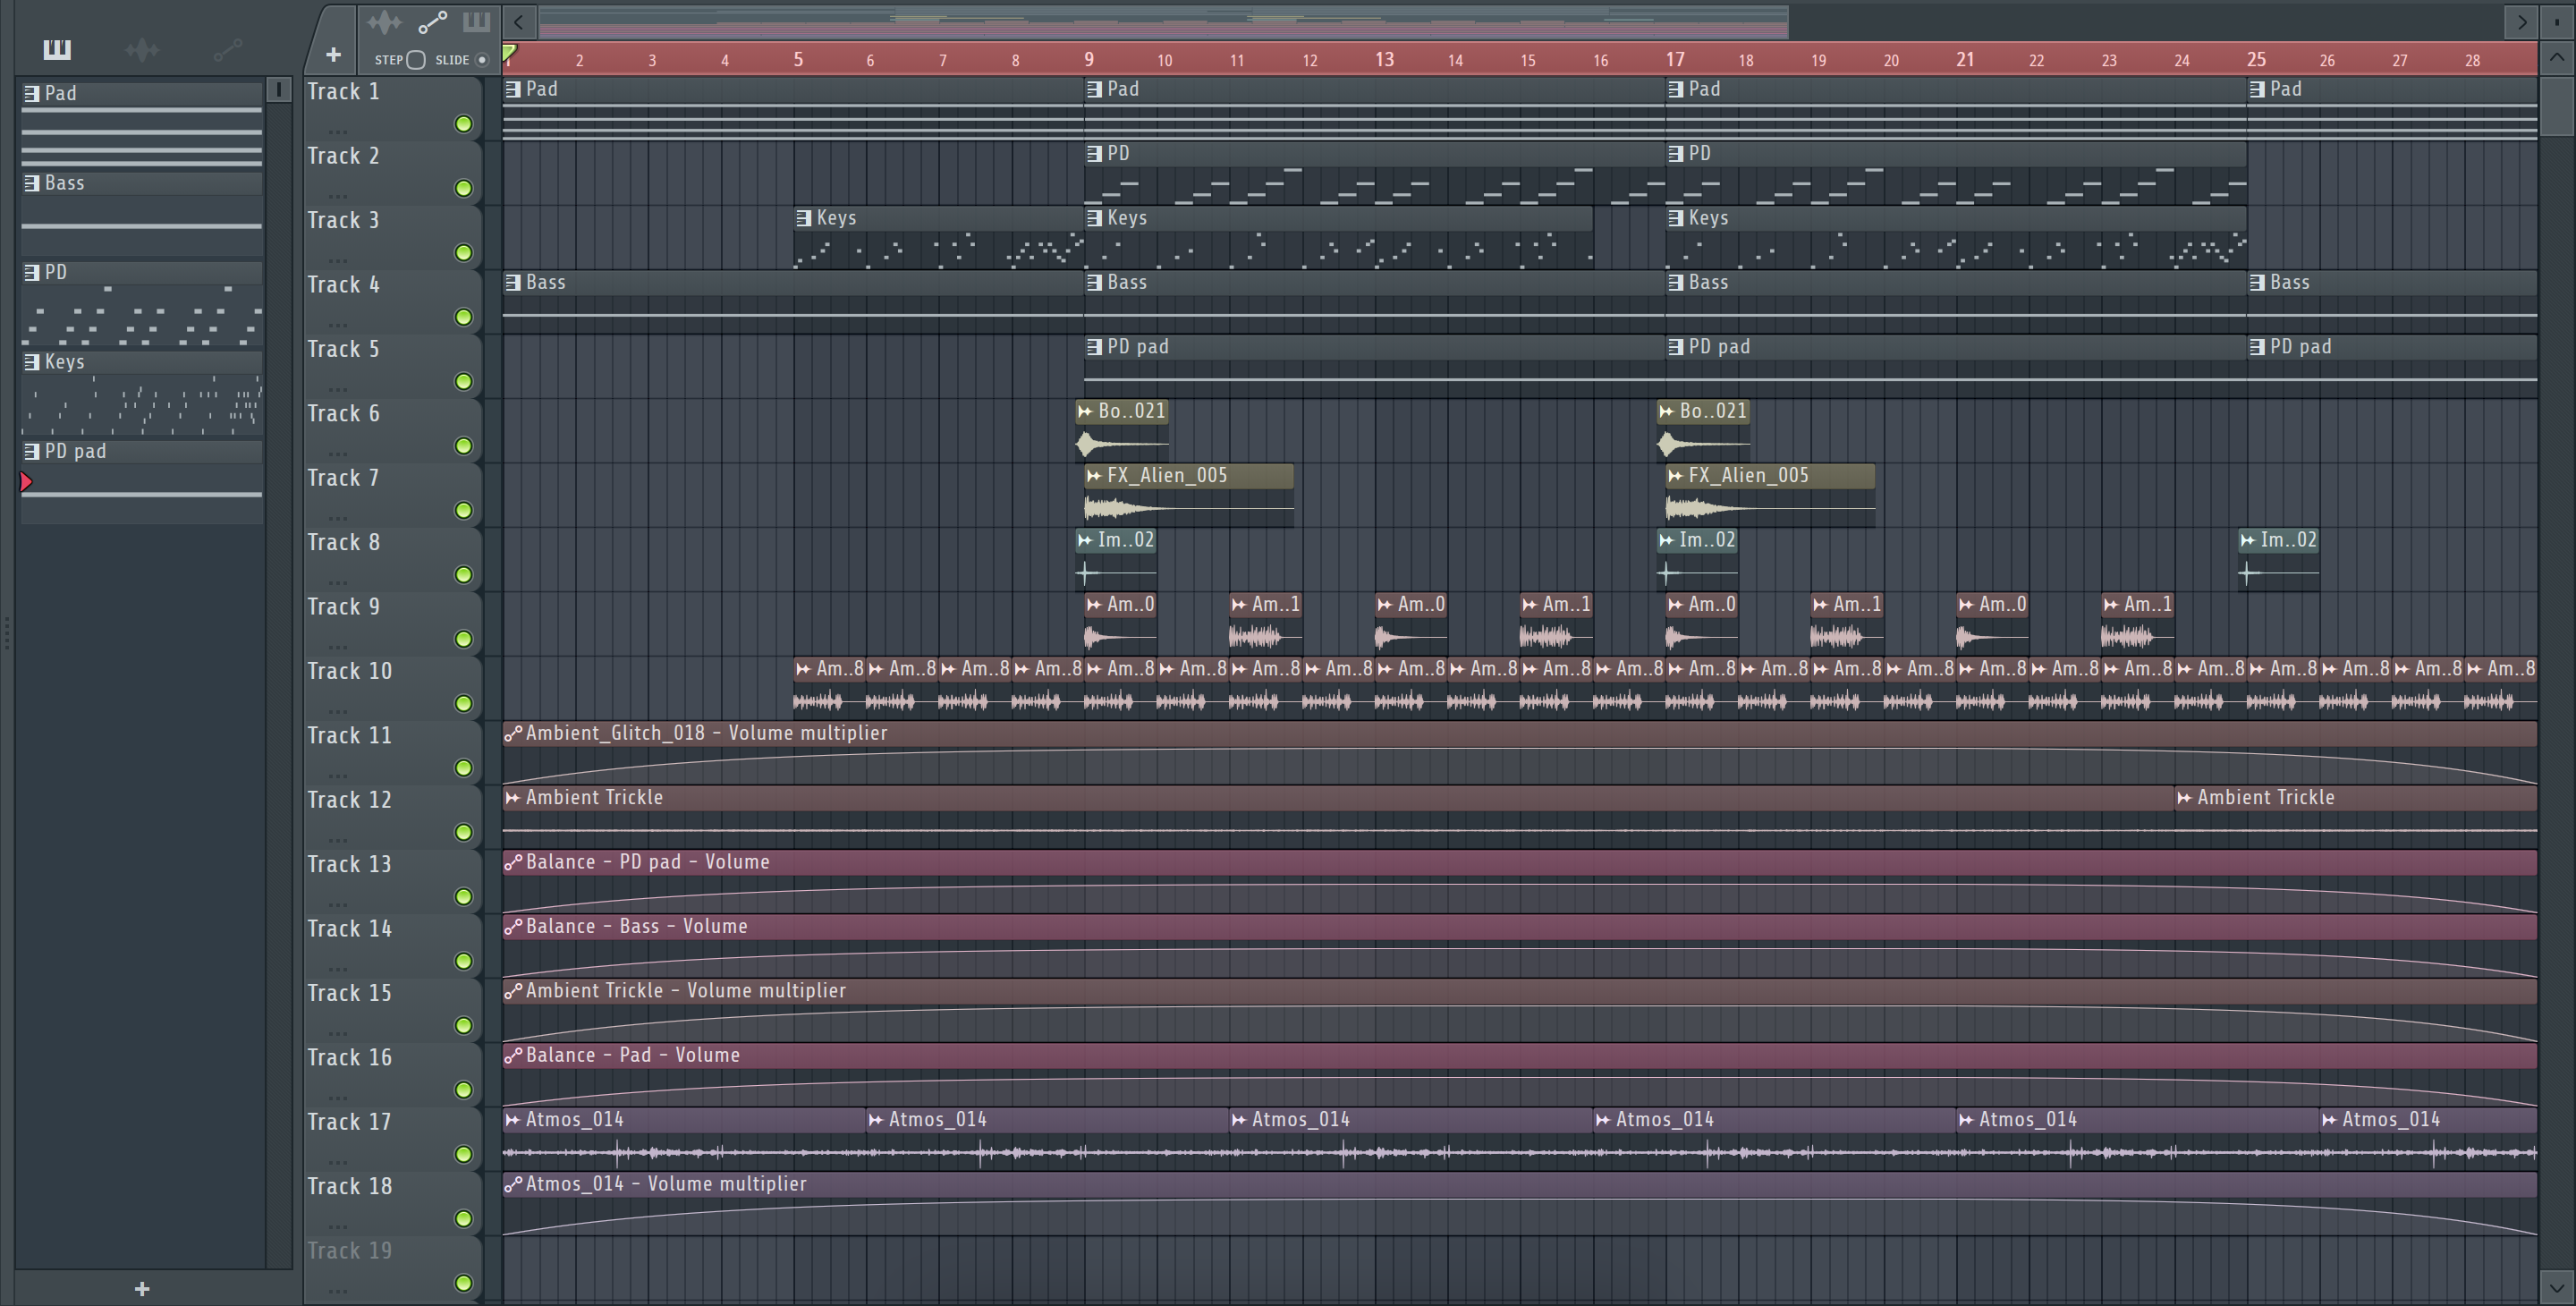This screenshot has width=2576, height=1306.
Task: Open clip menu of Bass at bar 1
Action: pyautogui.click(x=513, y=283)
